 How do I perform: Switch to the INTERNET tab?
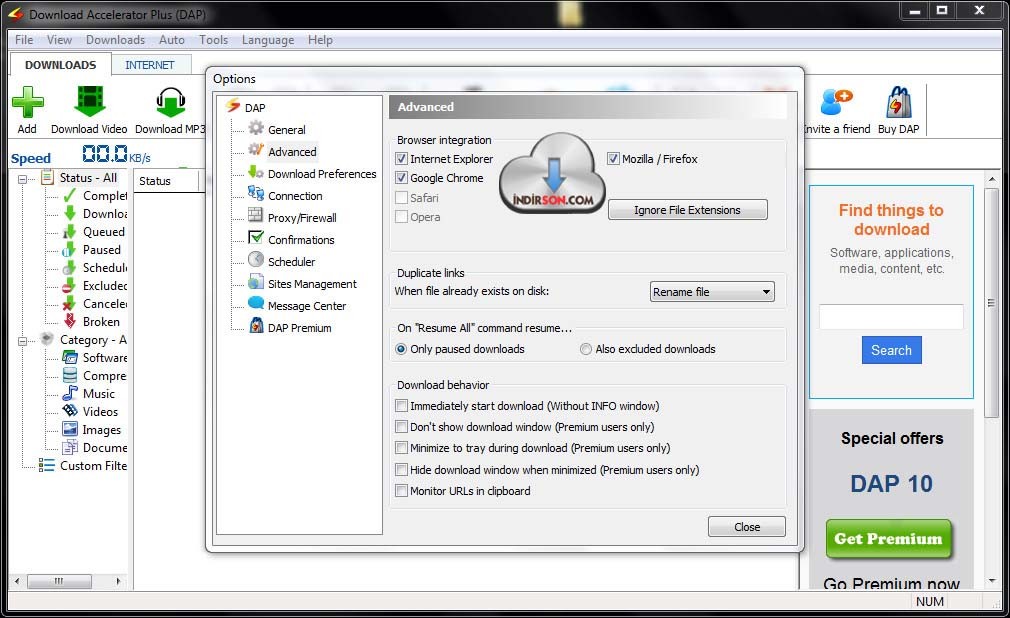pyautogui.click(x=150, y=65)
